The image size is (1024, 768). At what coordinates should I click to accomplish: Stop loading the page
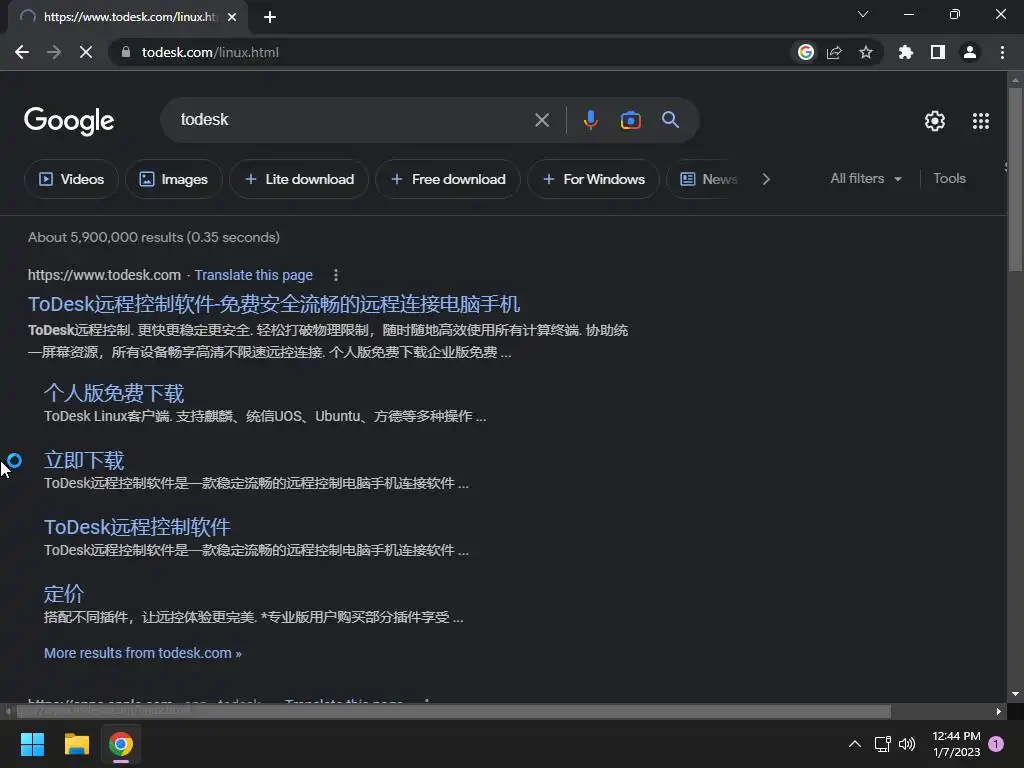point(86,52)
